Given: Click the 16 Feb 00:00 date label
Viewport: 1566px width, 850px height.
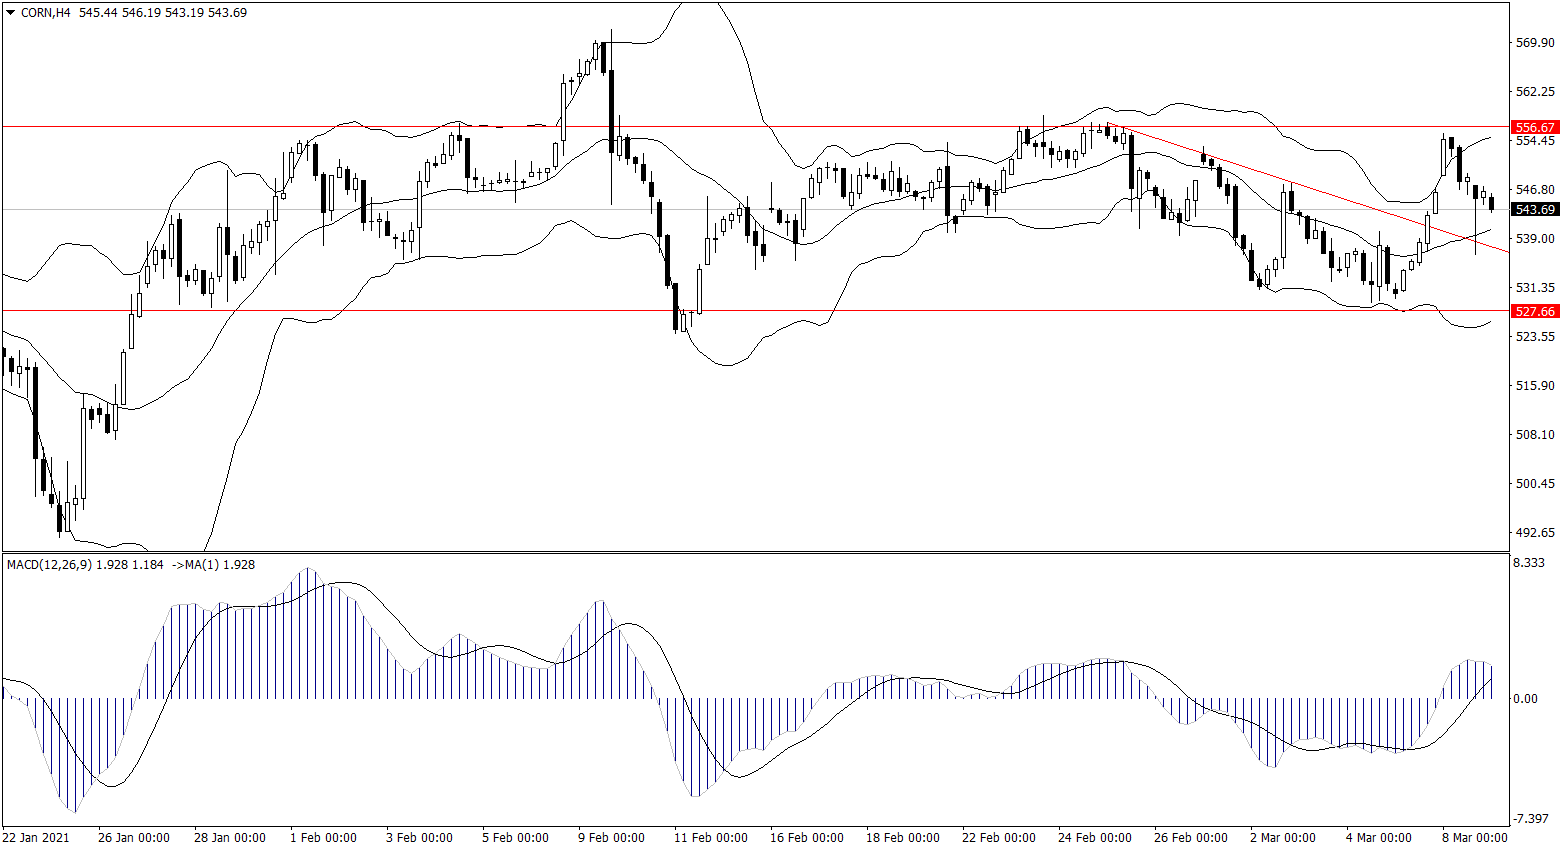Looking at the screenshot, I should [x=806, y=838].
